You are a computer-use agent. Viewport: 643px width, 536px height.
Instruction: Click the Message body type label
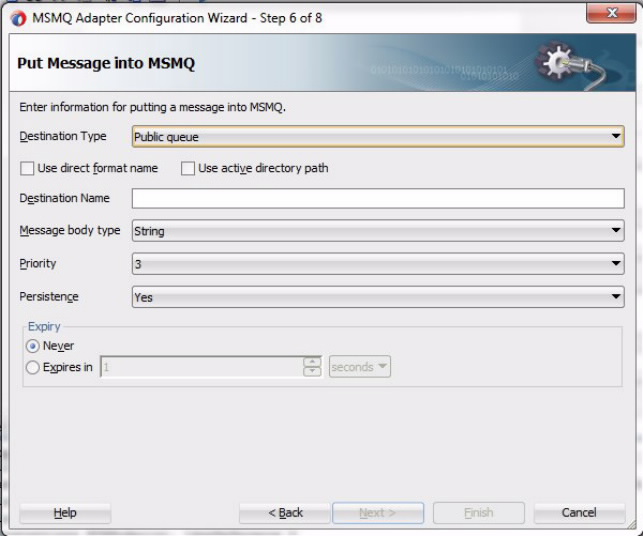tap(70, 230)
